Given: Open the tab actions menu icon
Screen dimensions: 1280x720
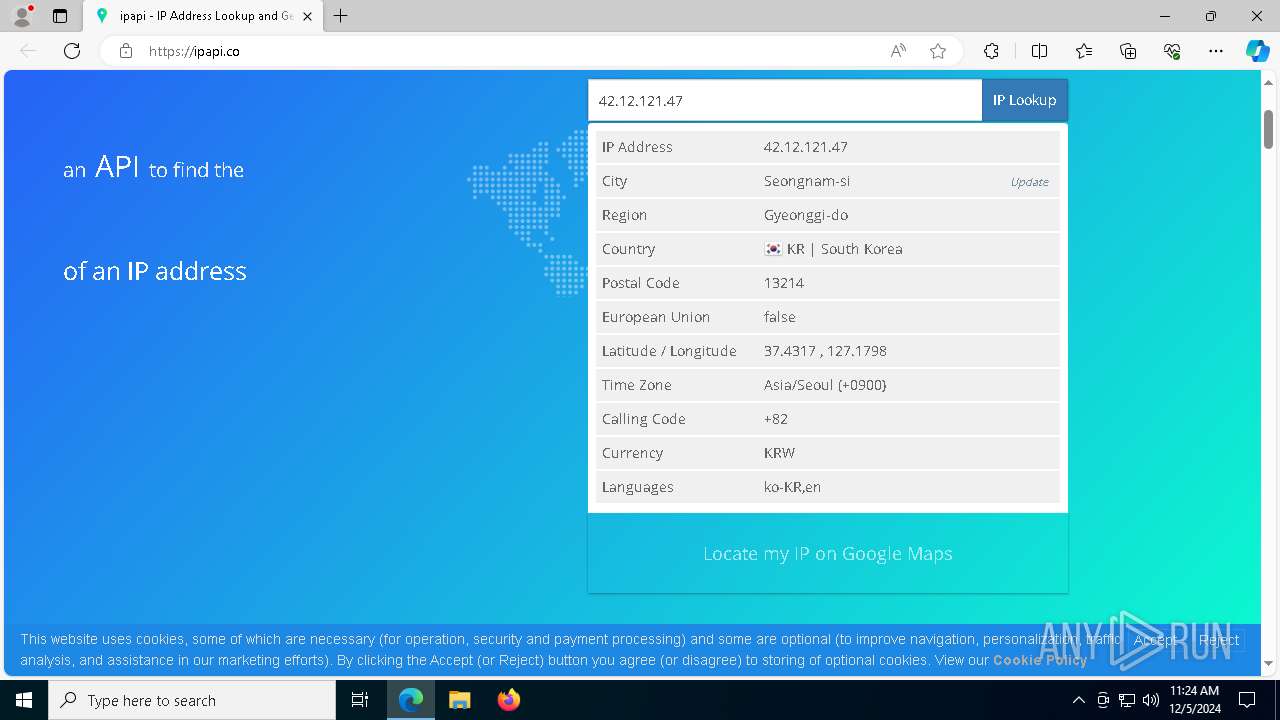Looking at the screenshot, I should point(60,16).
